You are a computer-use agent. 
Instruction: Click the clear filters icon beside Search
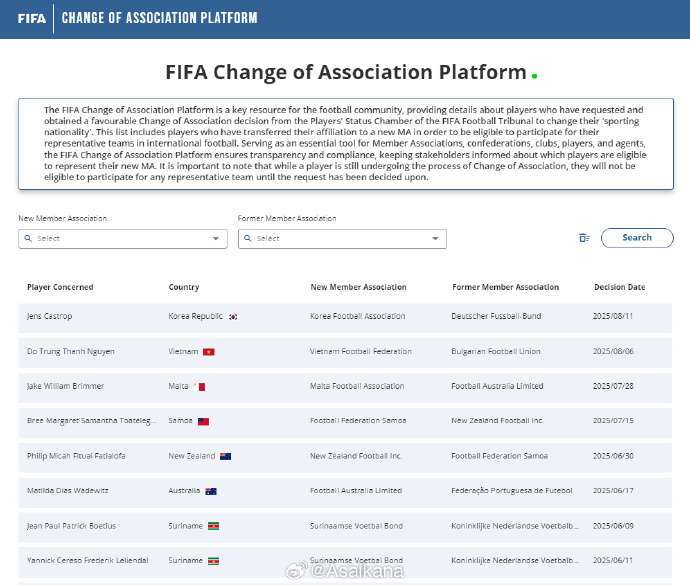(x=585, y=238)
